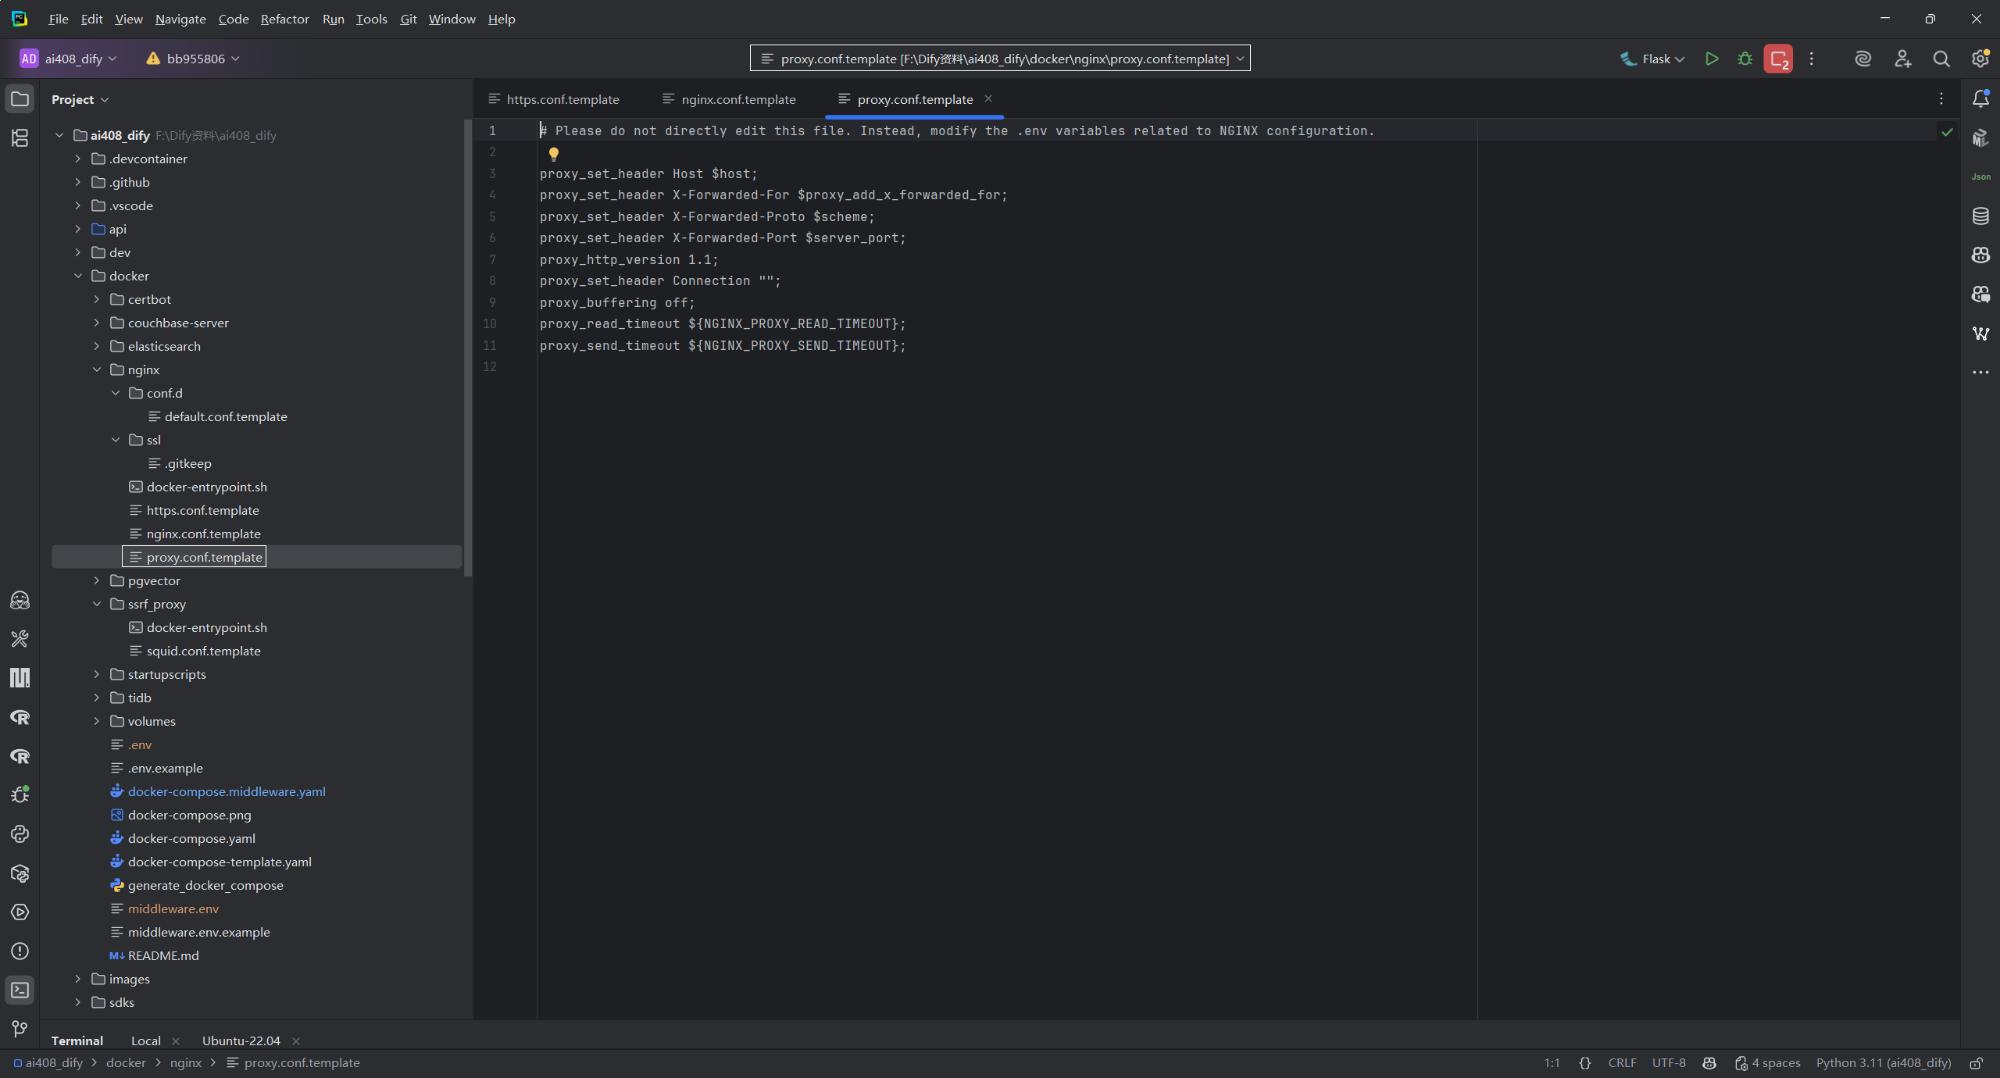2000x1078 pixels.
Task: Toggle the Project tool window folder icon
Action: [x=20, y=99]
